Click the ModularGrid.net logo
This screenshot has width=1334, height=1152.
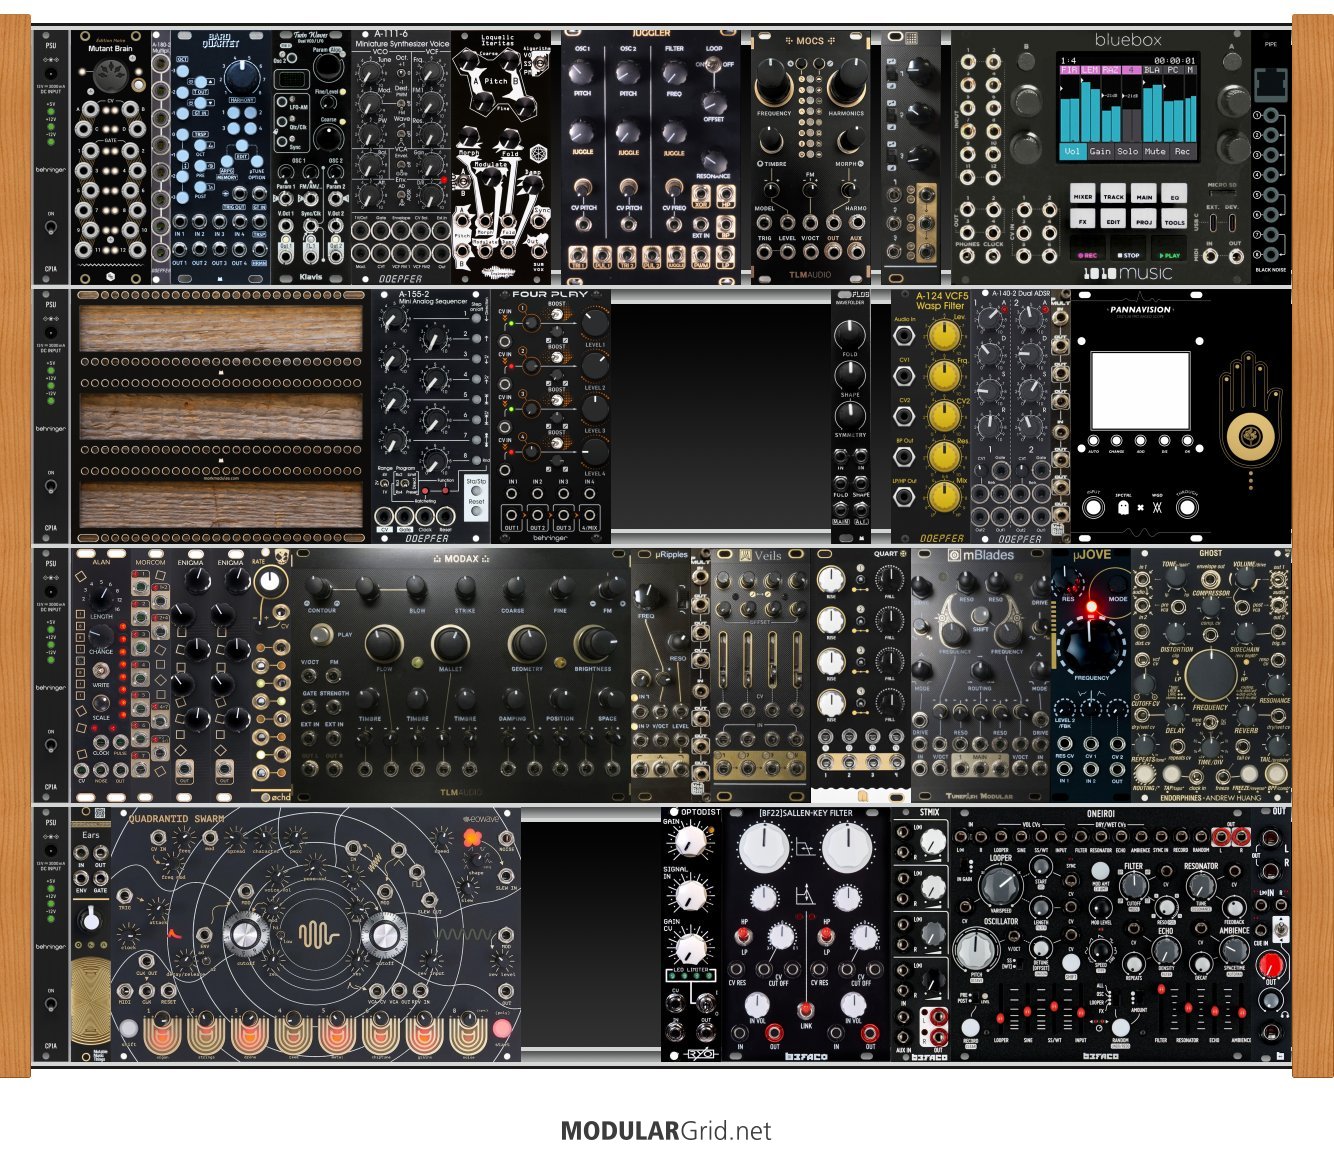tap(666, 1131)
